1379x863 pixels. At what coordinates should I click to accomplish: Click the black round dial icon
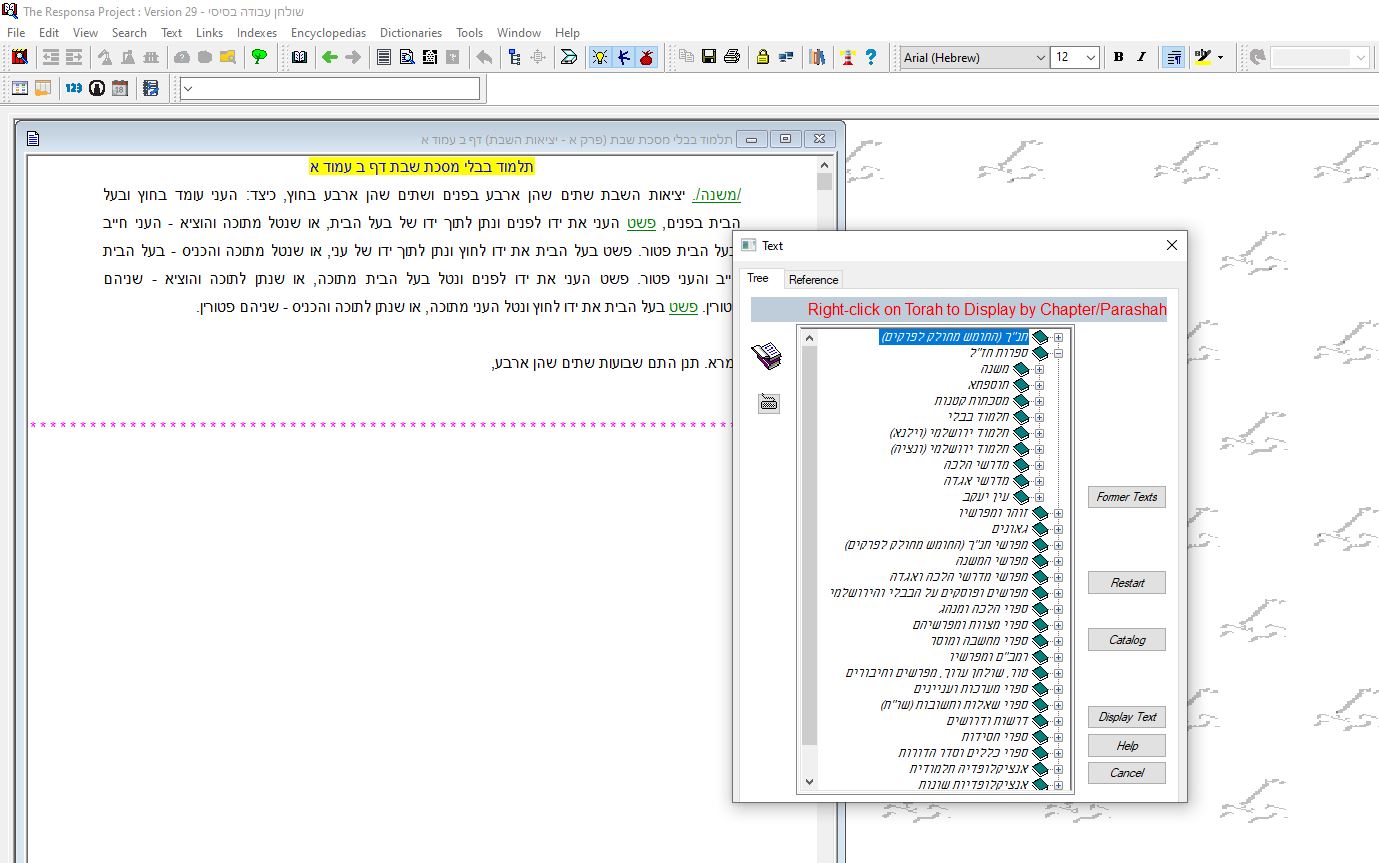[97, 88]
